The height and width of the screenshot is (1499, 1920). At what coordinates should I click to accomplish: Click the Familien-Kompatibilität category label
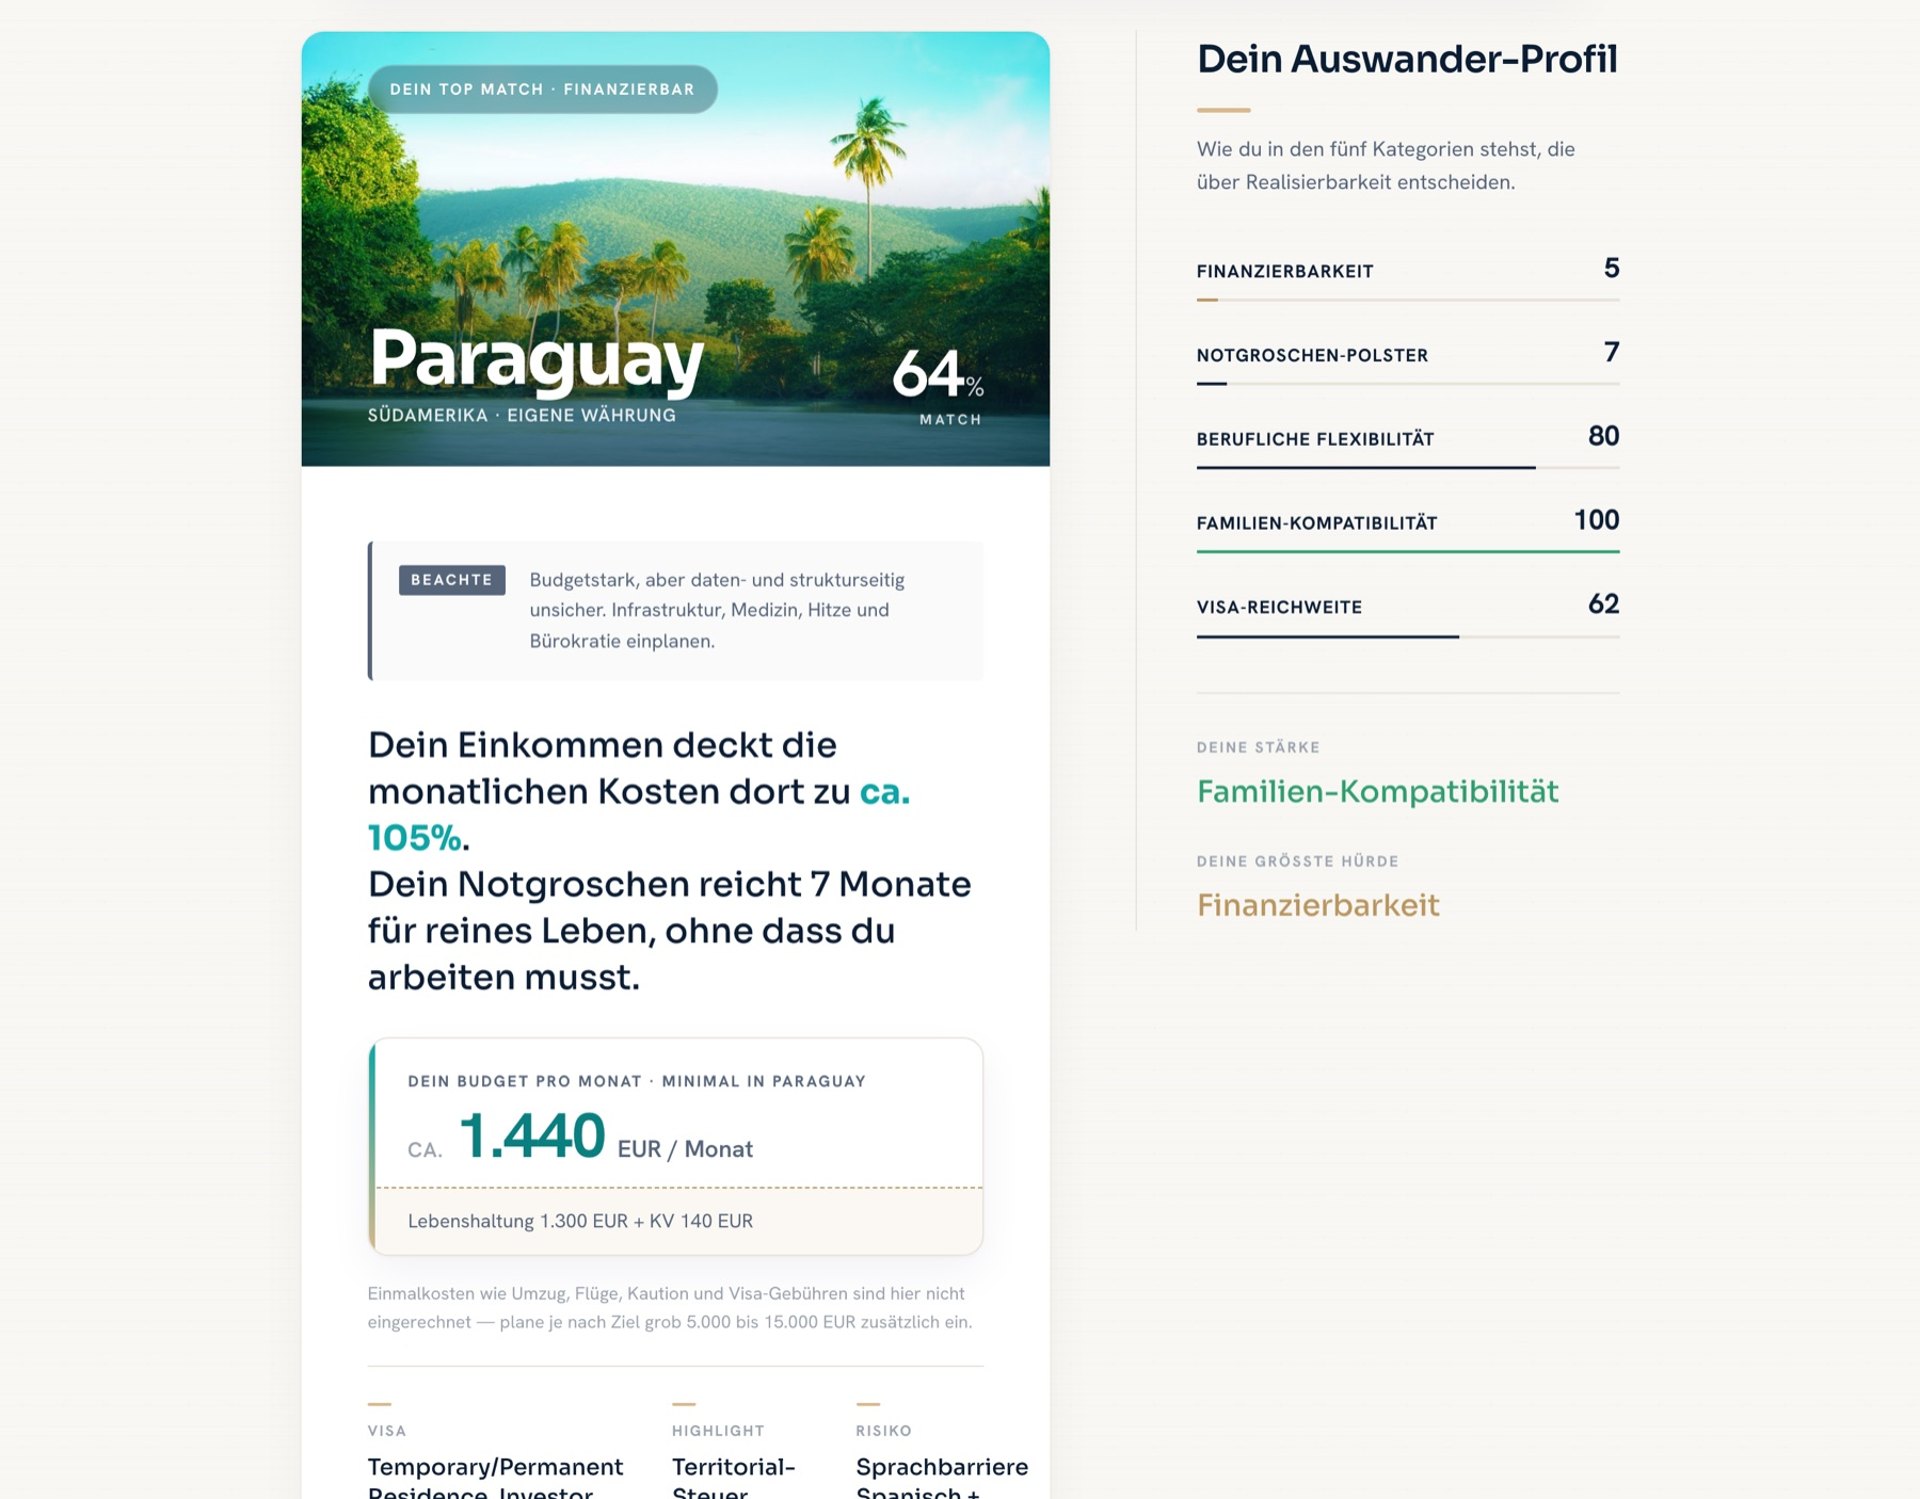click(x=1317, y=523)
